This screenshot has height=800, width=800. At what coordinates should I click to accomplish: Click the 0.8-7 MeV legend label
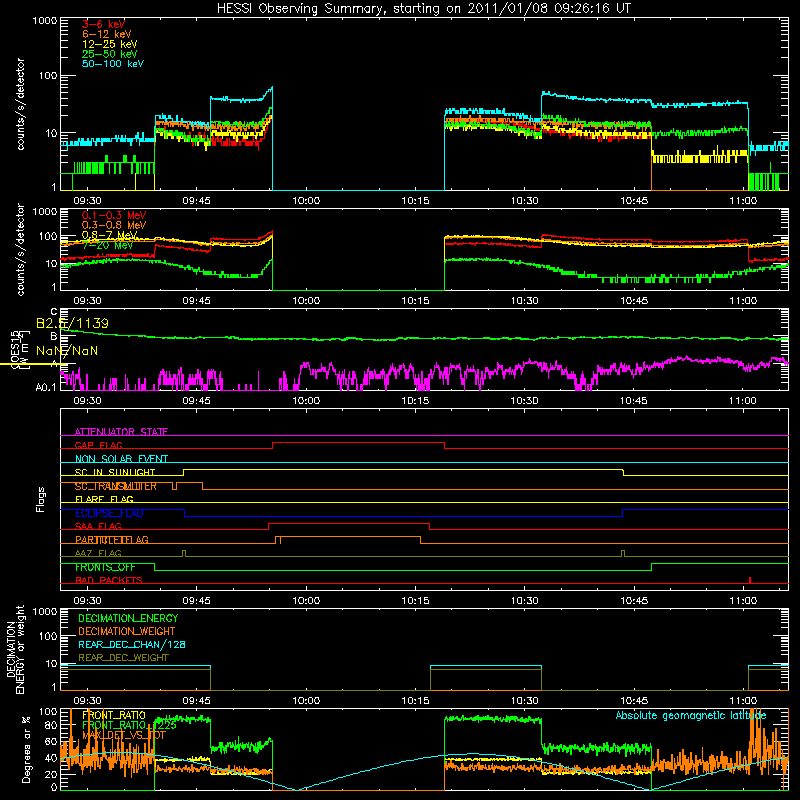click(x=109, y=235)
